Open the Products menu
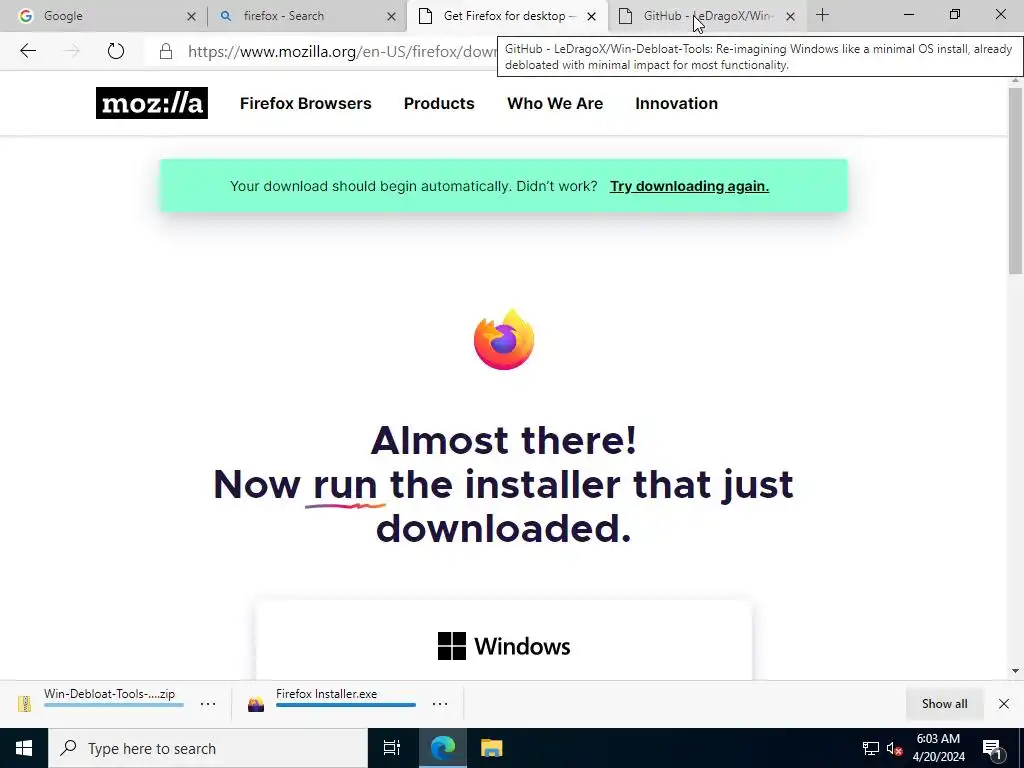 (x=439, y=103)
